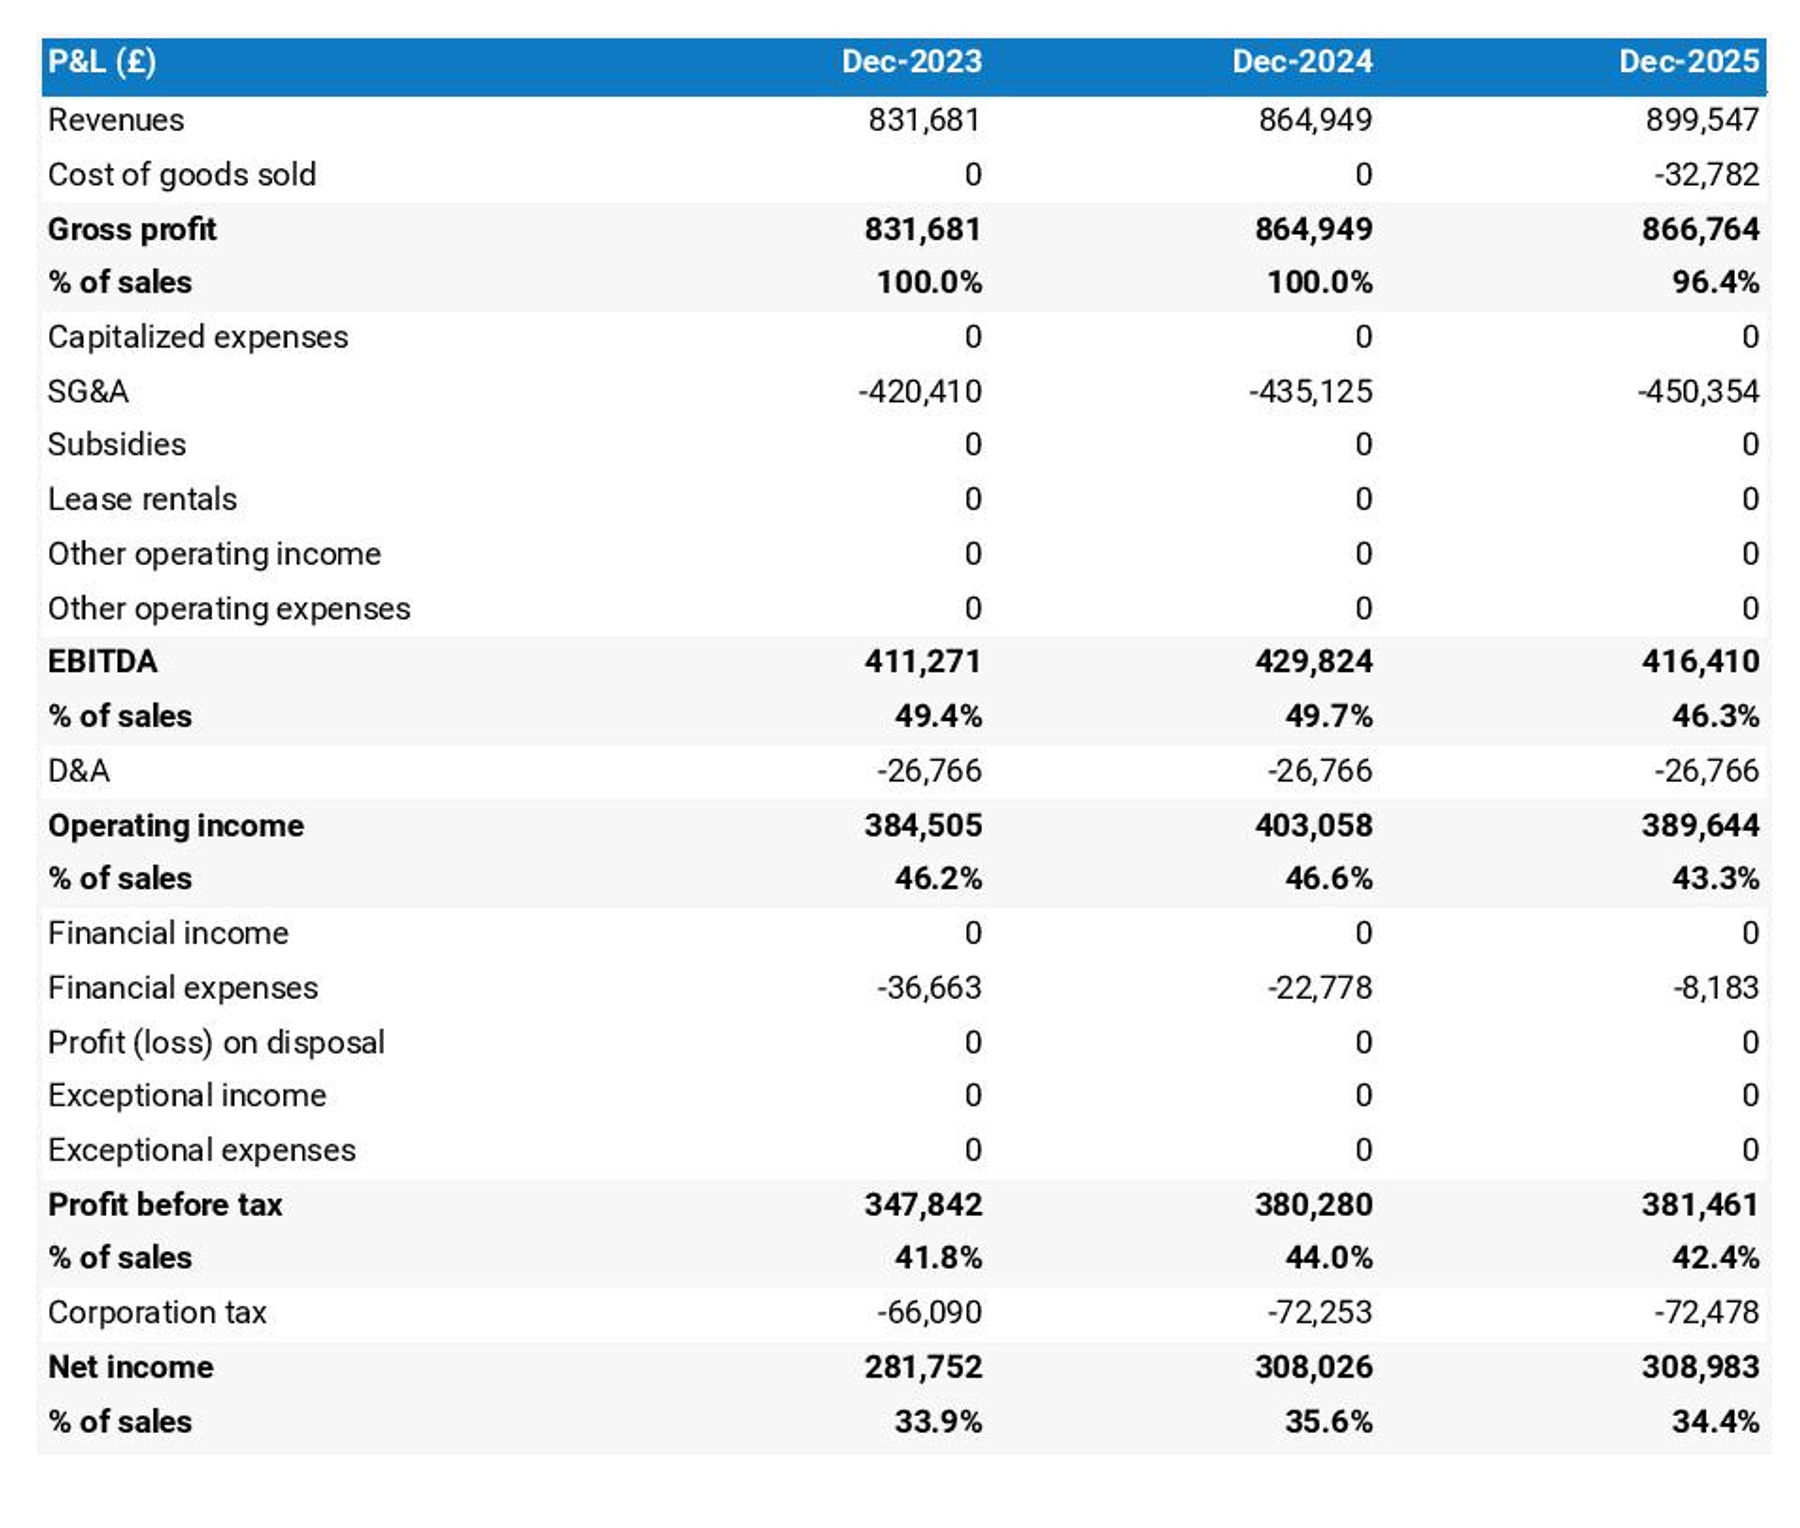Viewport: 1800px width, 1528px height.
Task: Select the Operating income row label
Action: pos(176,826)
